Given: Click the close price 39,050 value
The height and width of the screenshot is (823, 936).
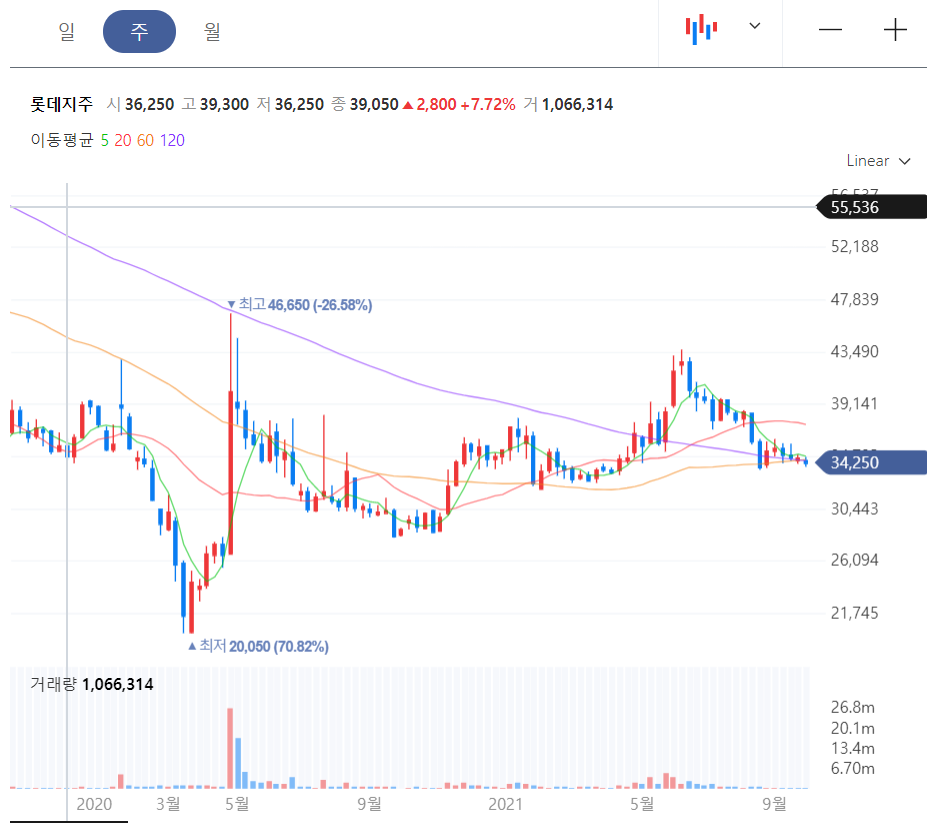Looking at the screenshot, I should [374, 104].
